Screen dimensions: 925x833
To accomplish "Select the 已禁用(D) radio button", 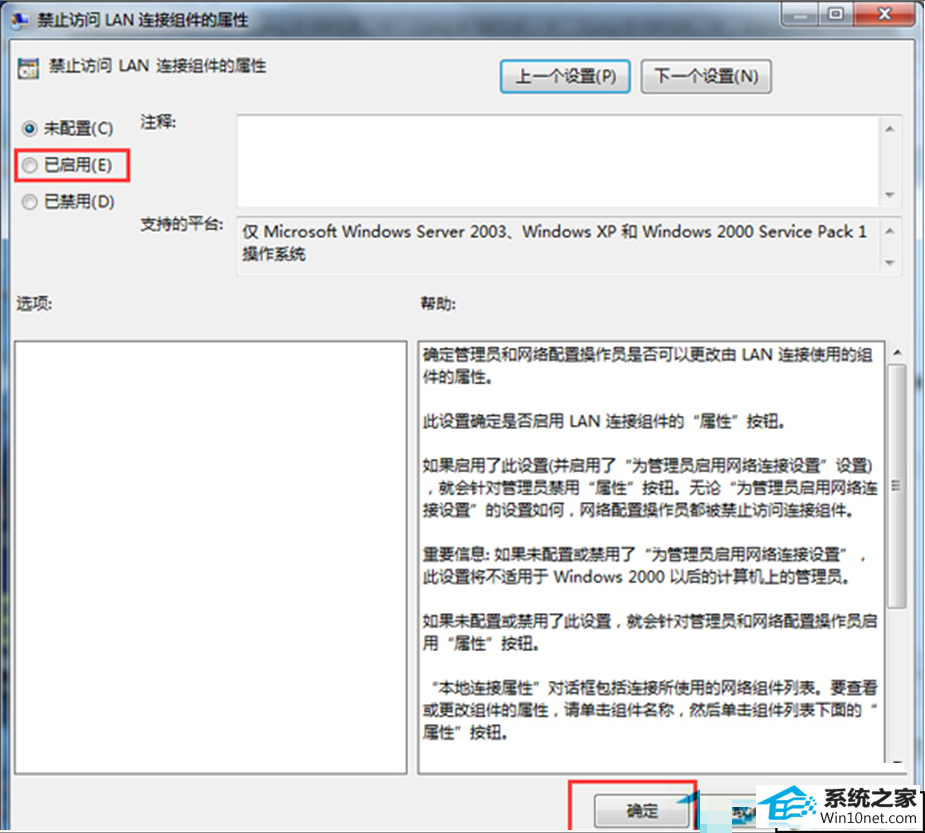I will coord(29,202).
